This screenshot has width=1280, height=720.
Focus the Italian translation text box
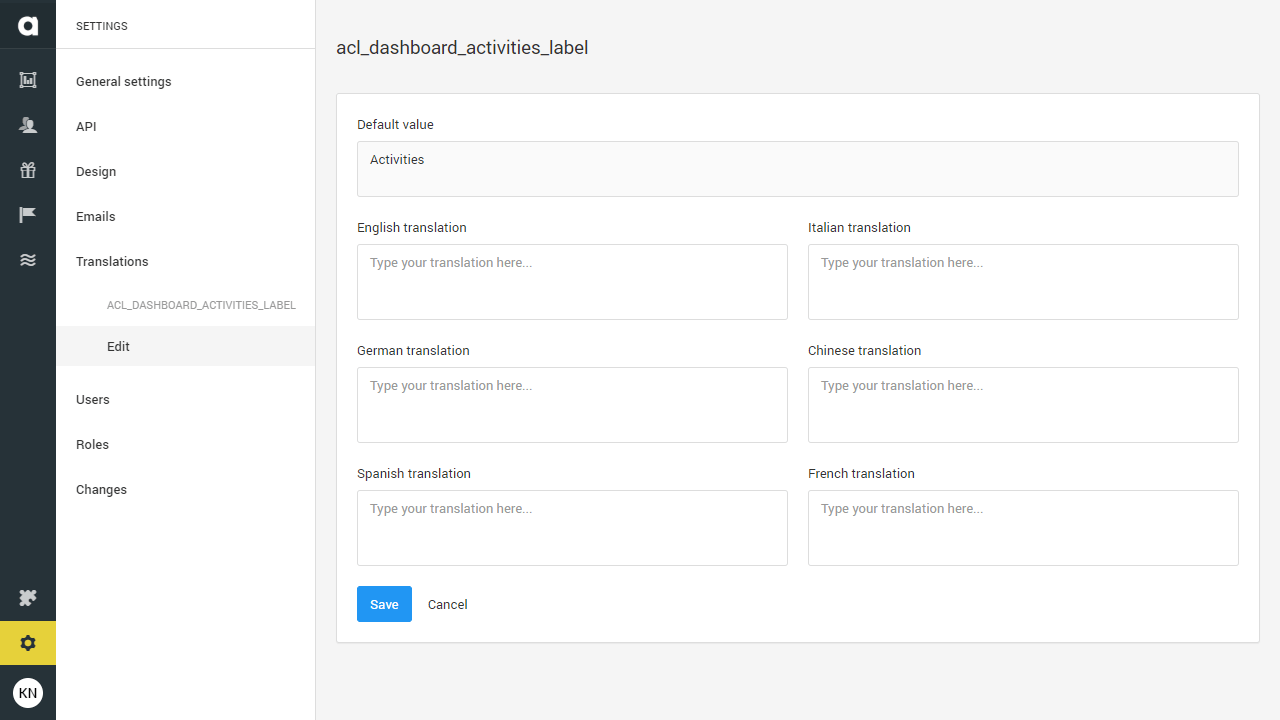pyautogui.click(x=1023, y=282)
